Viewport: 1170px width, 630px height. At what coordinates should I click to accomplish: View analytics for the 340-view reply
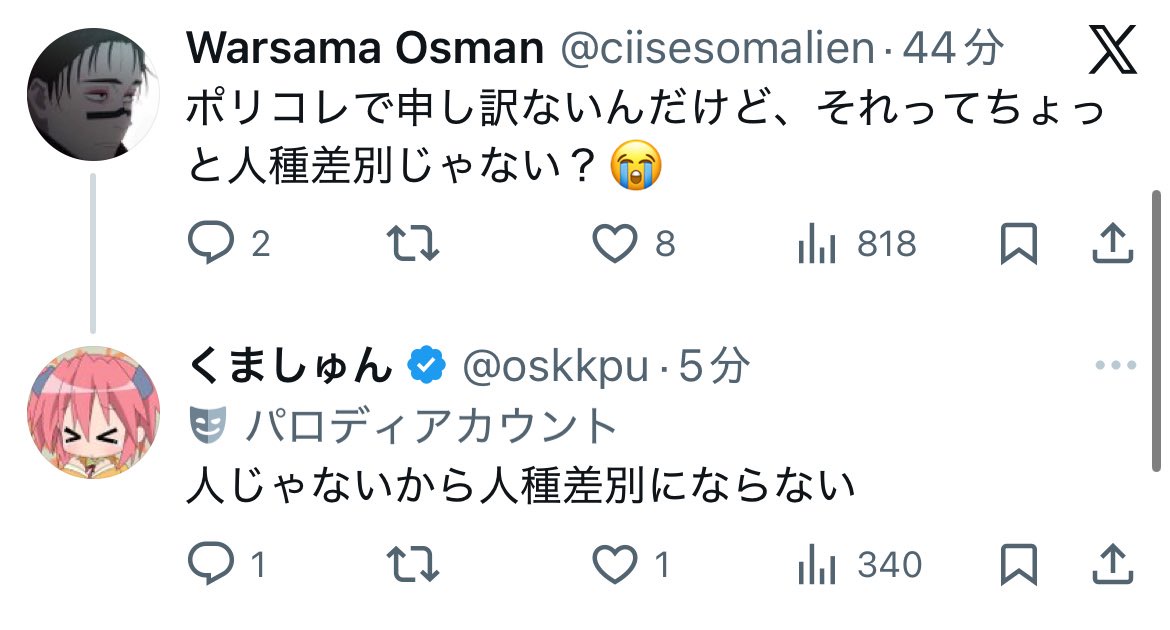click(x=816, y=566)
